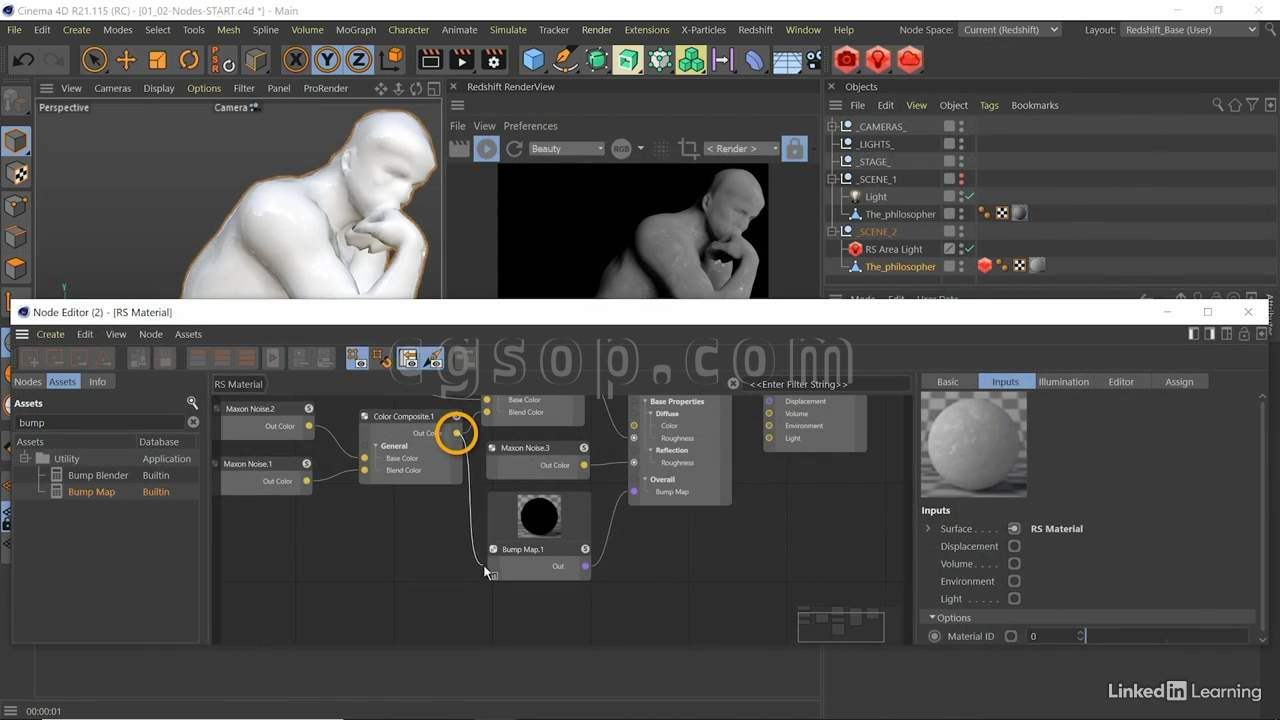1280x720 pixels.
Task: Select the Spline Pen tool
Action: coord(565,60)
